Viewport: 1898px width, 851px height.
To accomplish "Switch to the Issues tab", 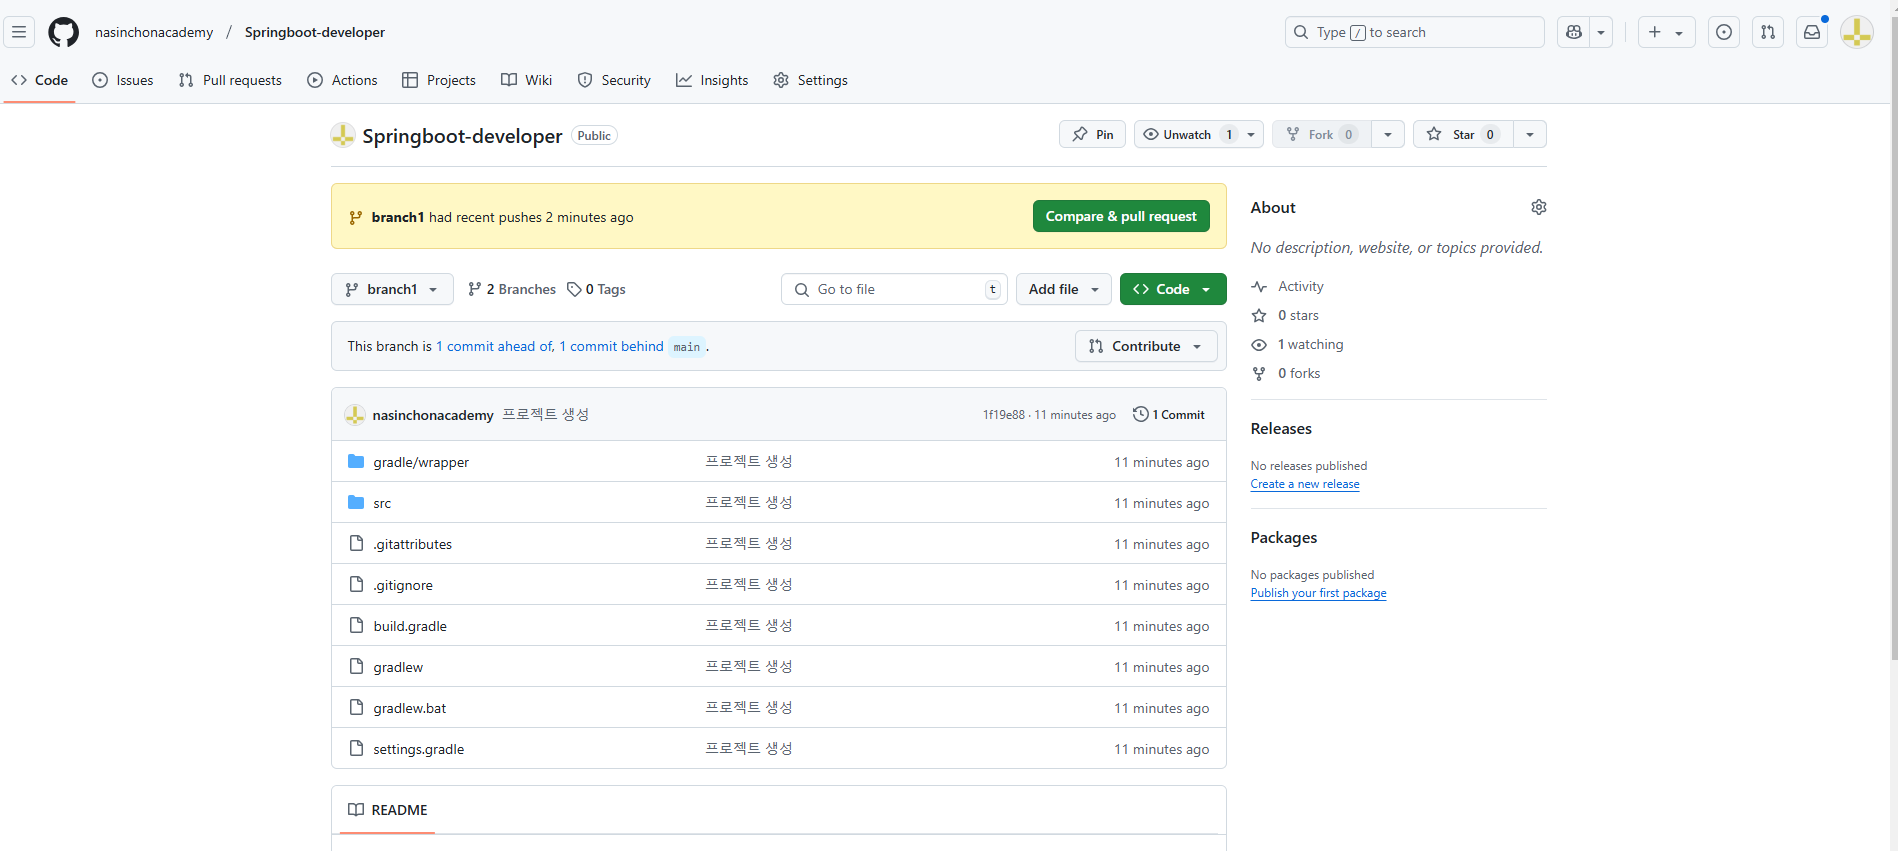I will [123, 80].
